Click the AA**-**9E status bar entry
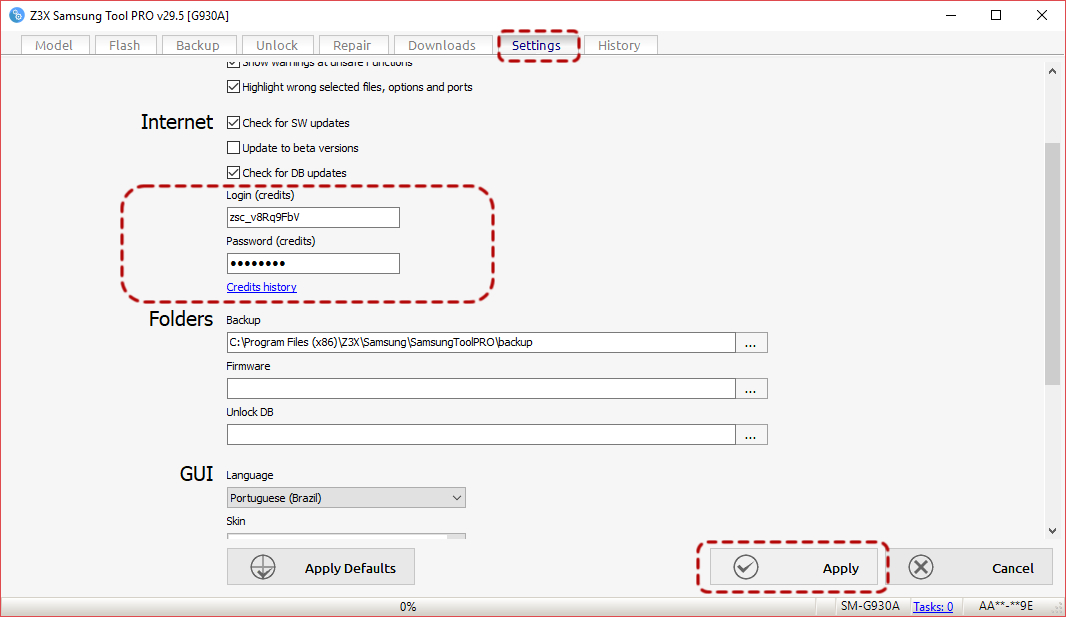This screenshot has height=617, width=1066. click(1006, 606)
